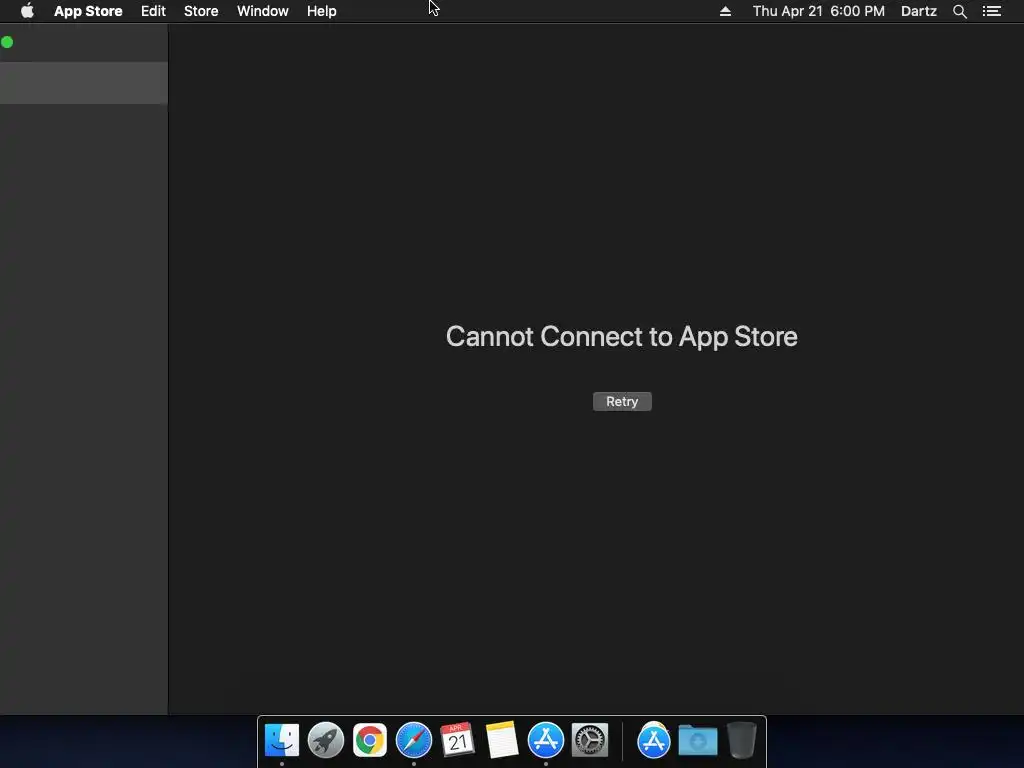Launch Google Chrome from the Dock
Viewport: 1024px width, 768px height.
click(370, 740)
